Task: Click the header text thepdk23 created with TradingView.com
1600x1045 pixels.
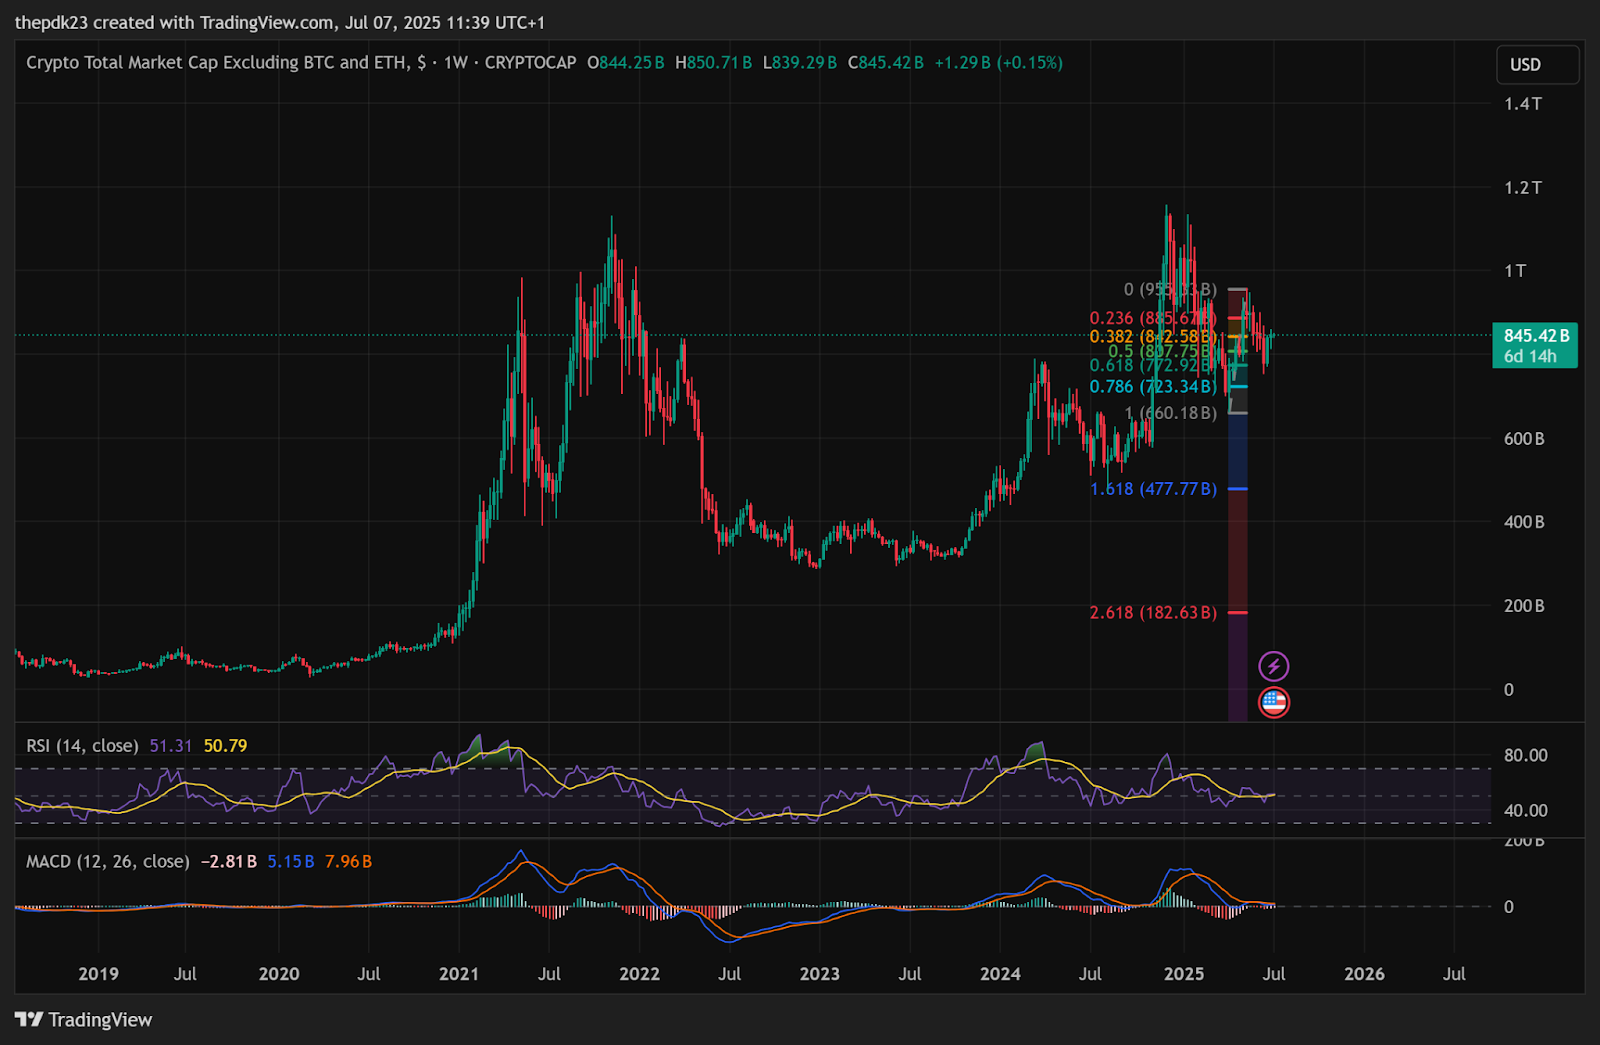Action: (176, 22)
